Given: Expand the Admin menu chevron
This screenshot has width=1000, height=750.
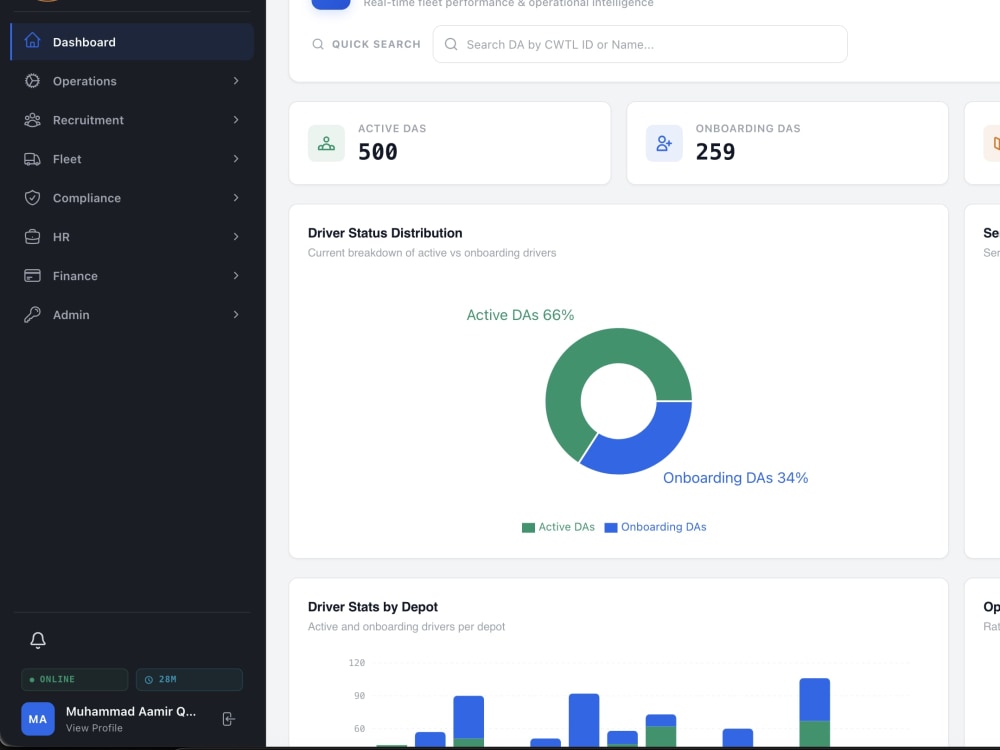Looking at the screenshot, I should [x=236, y=314].
